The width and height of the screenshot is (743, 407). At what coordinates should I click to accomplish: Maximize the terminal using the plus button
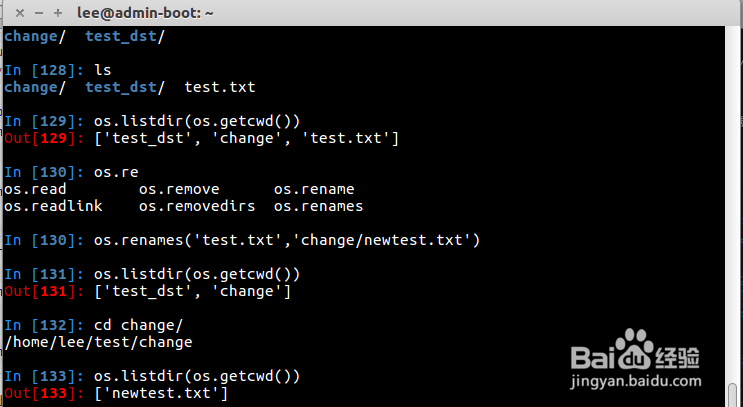[x=56, y=12]
